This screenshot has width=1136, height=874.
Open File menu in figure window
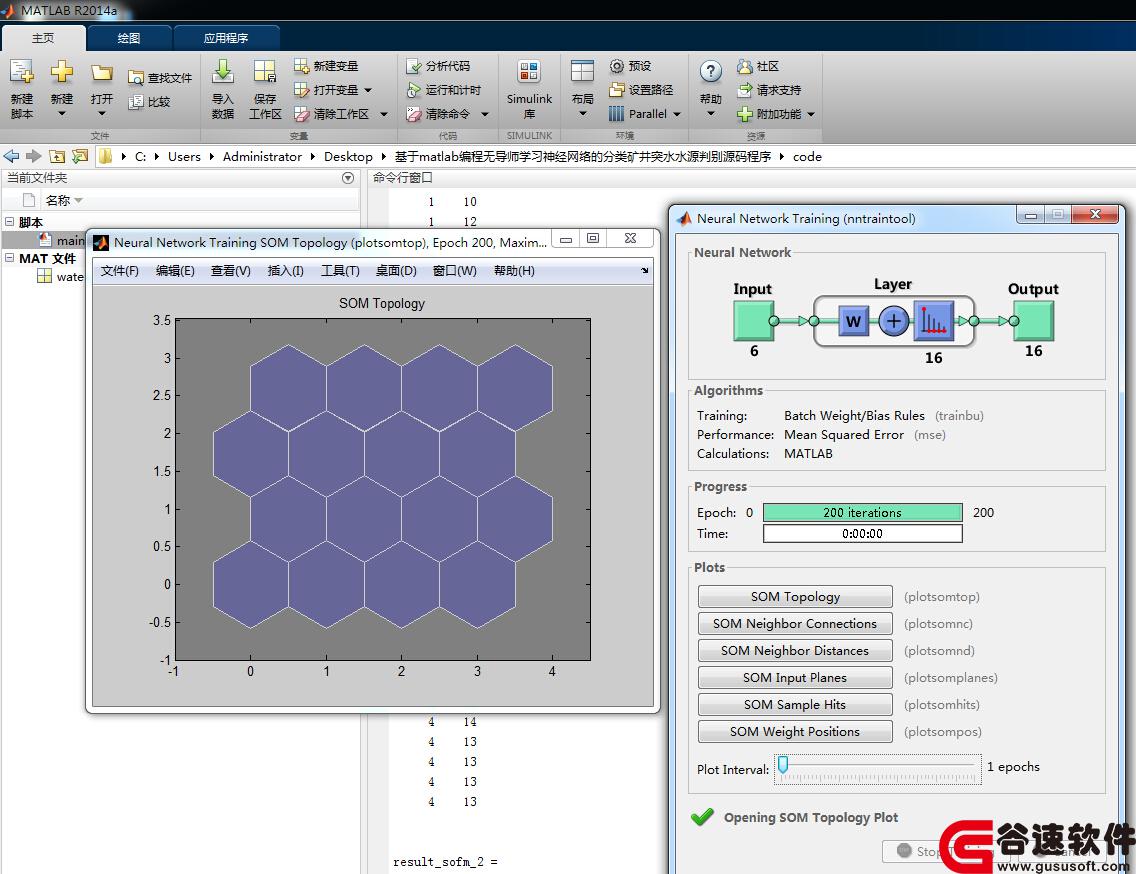coord(120,271)
